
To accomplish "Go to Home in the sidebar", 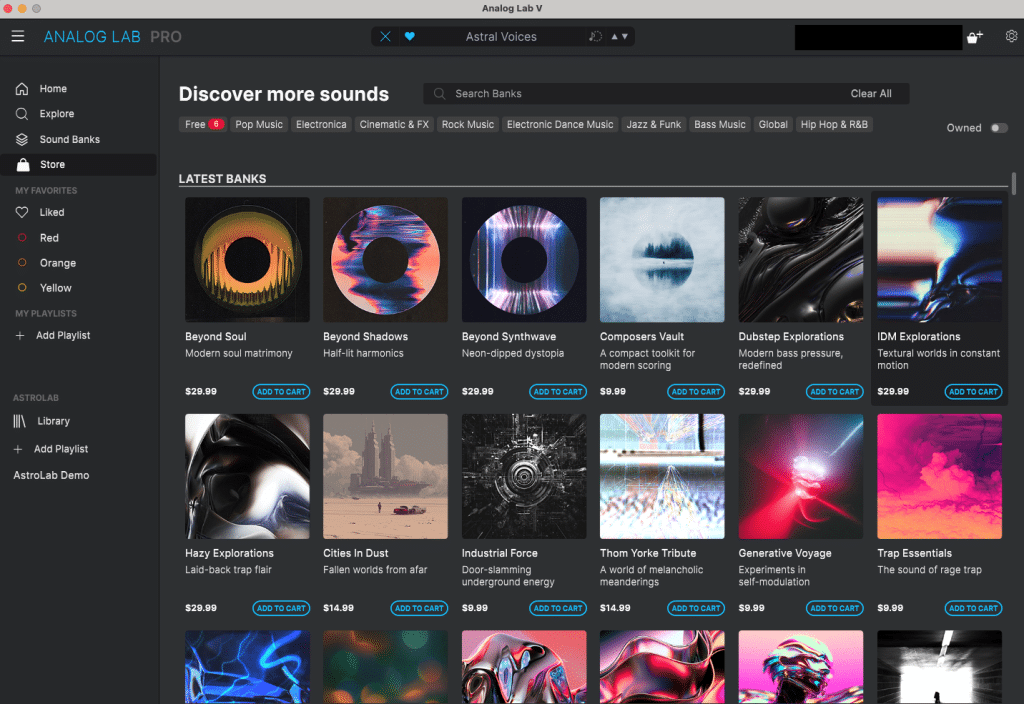I will pyautogui.click(x=52, y=89).
